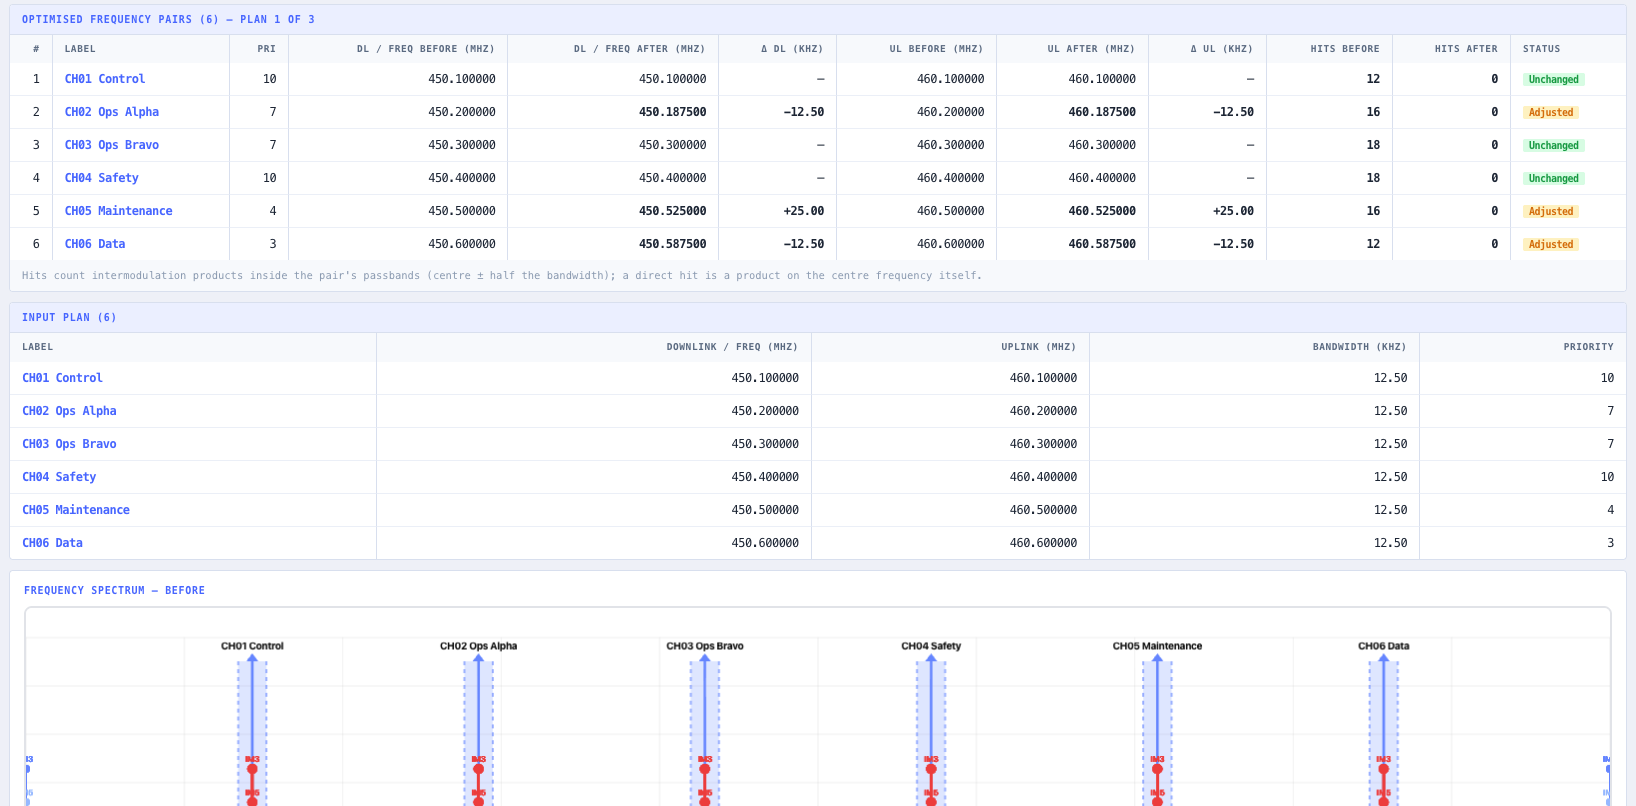Click the CH03 Ops Bravo carrier label in the spectrum
This screenshot has width=1636, height=806.
[x=705, y=646]
